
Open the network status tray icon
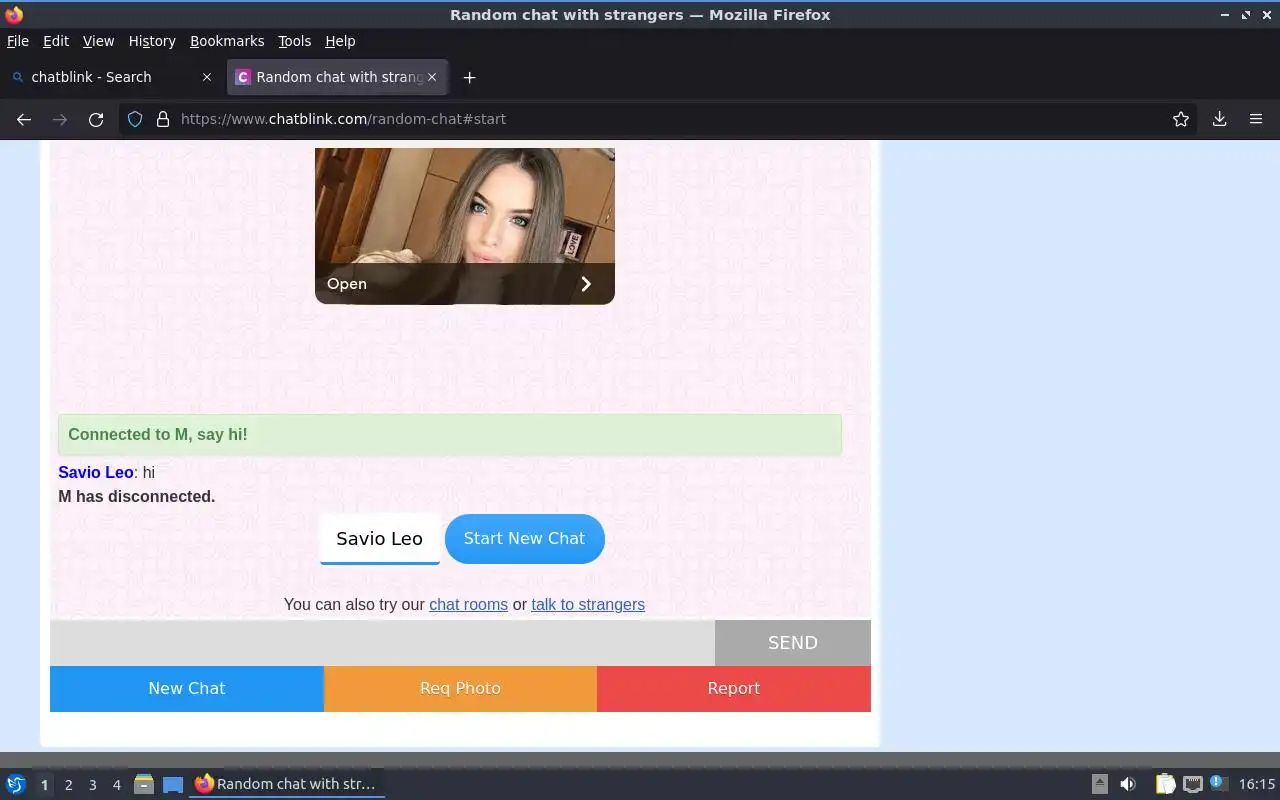click(1192, 785)
